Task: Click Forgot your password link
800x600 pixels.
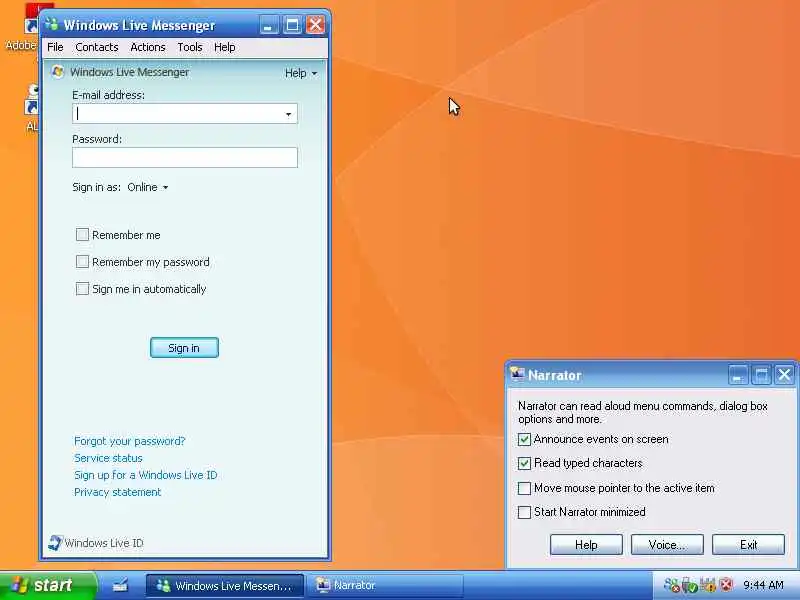Action: 130,441
